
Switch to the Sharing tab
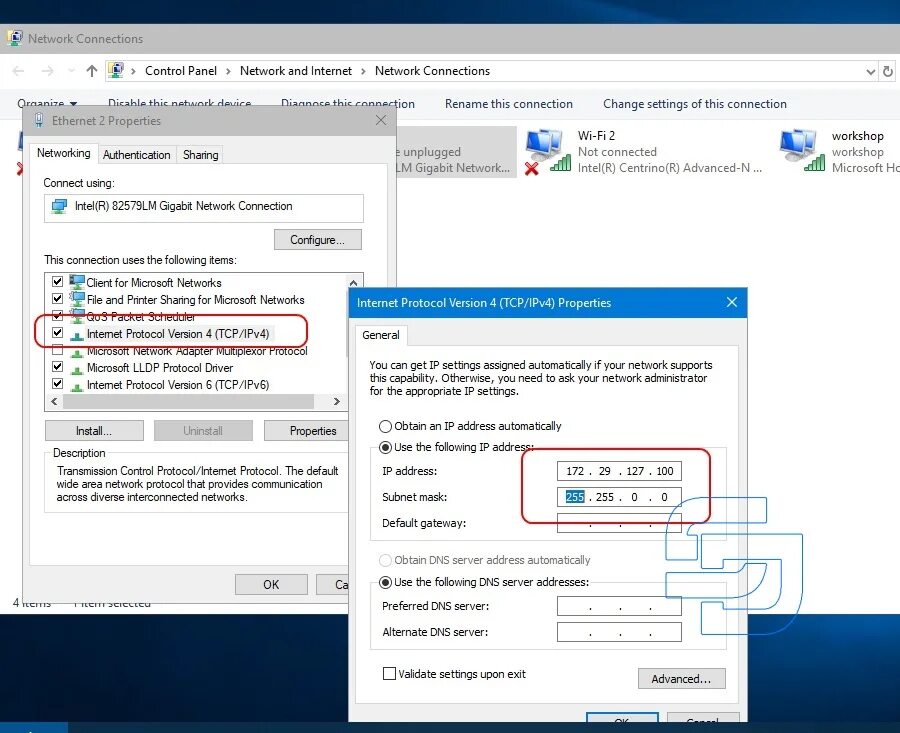pos(200,154)
